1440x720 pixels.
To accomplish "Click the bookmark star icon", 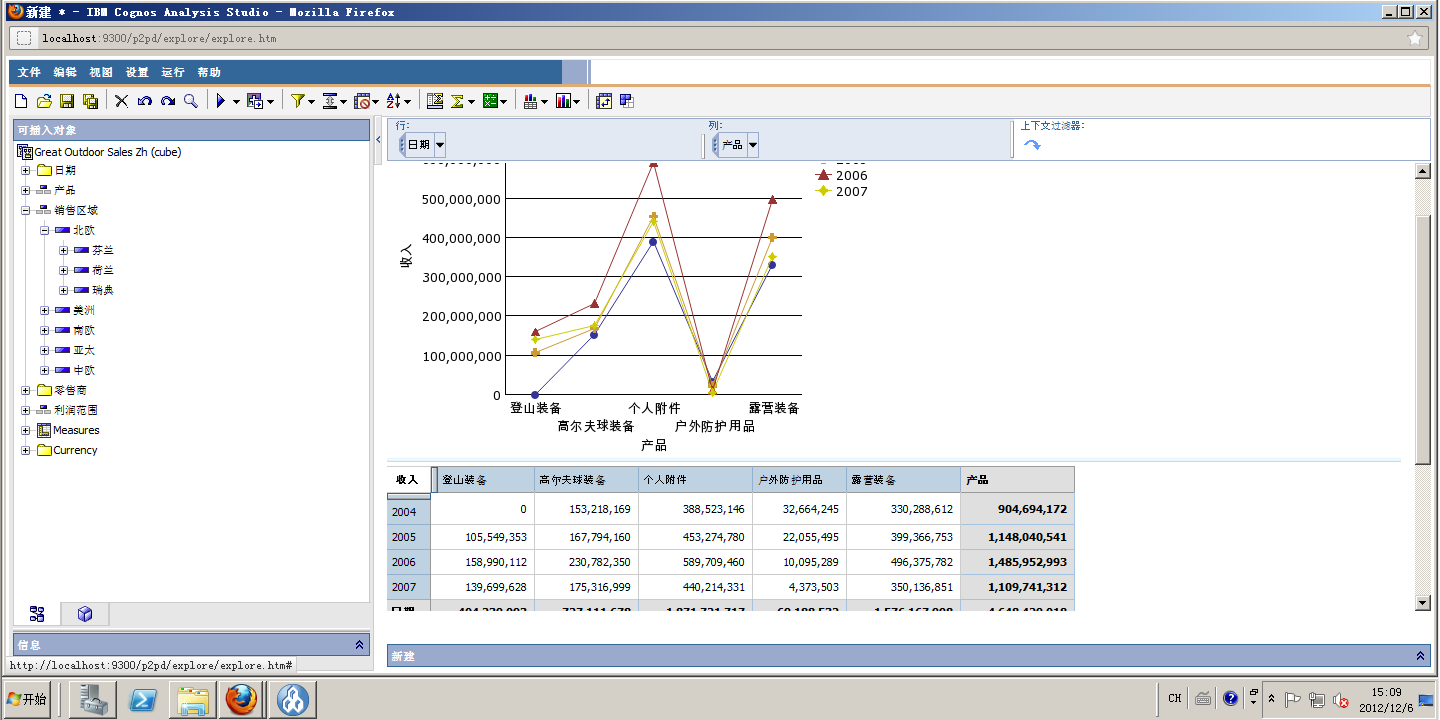I will [x=1414, y=39].
